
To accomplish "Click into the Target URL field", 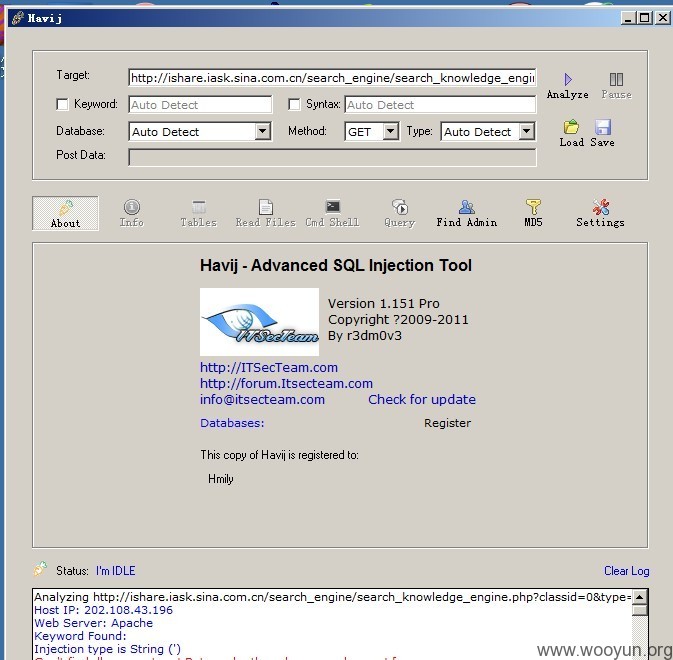I will pyautogui.click(x=332, y=78).
